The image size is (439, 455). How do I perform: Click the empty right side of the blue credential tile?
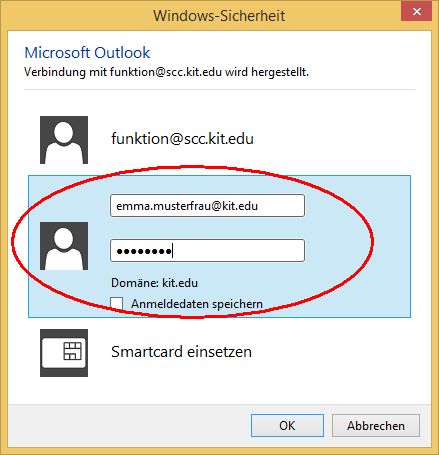click(x=357, y=247)
